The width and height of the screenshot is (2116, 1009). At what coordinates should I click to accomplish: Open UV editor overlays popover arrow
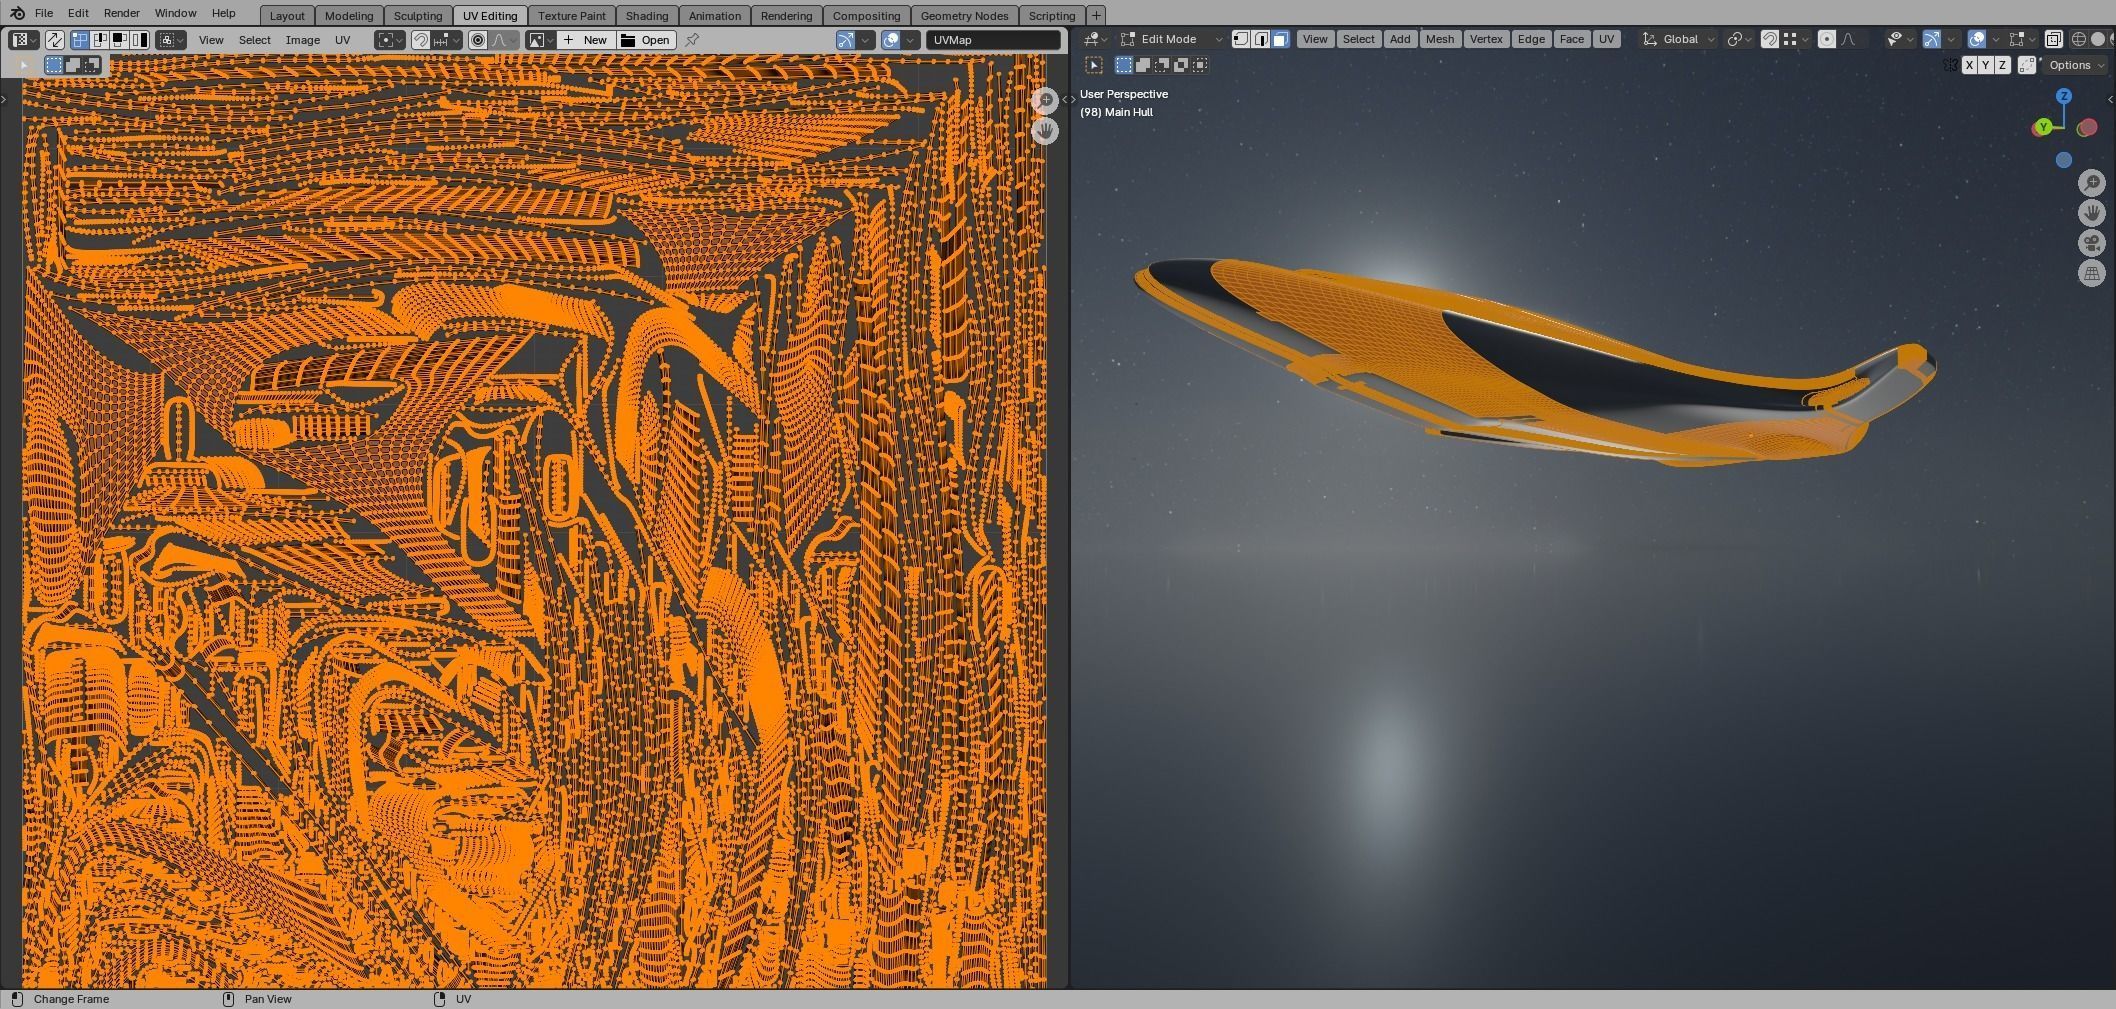[910, 40]
